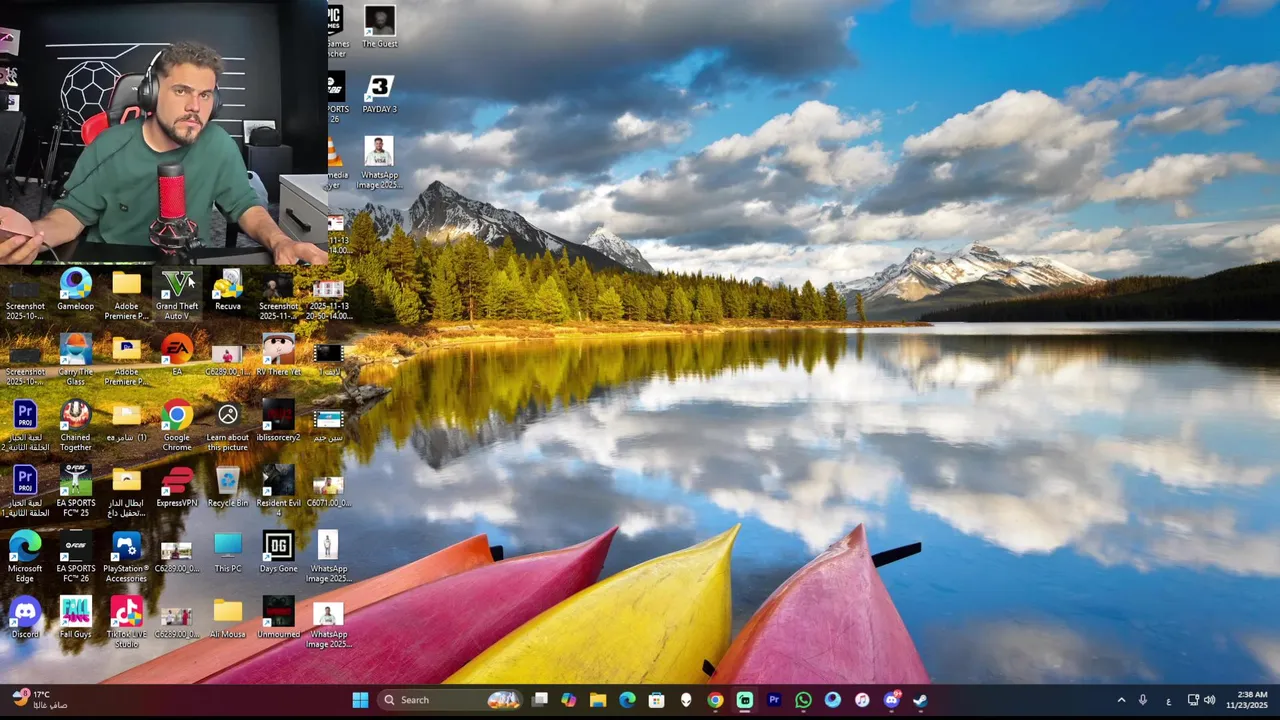Screen dimensions: 1280x720
Task: Select the Carry The Glass shortcut
Action: [x=75, y=360]
